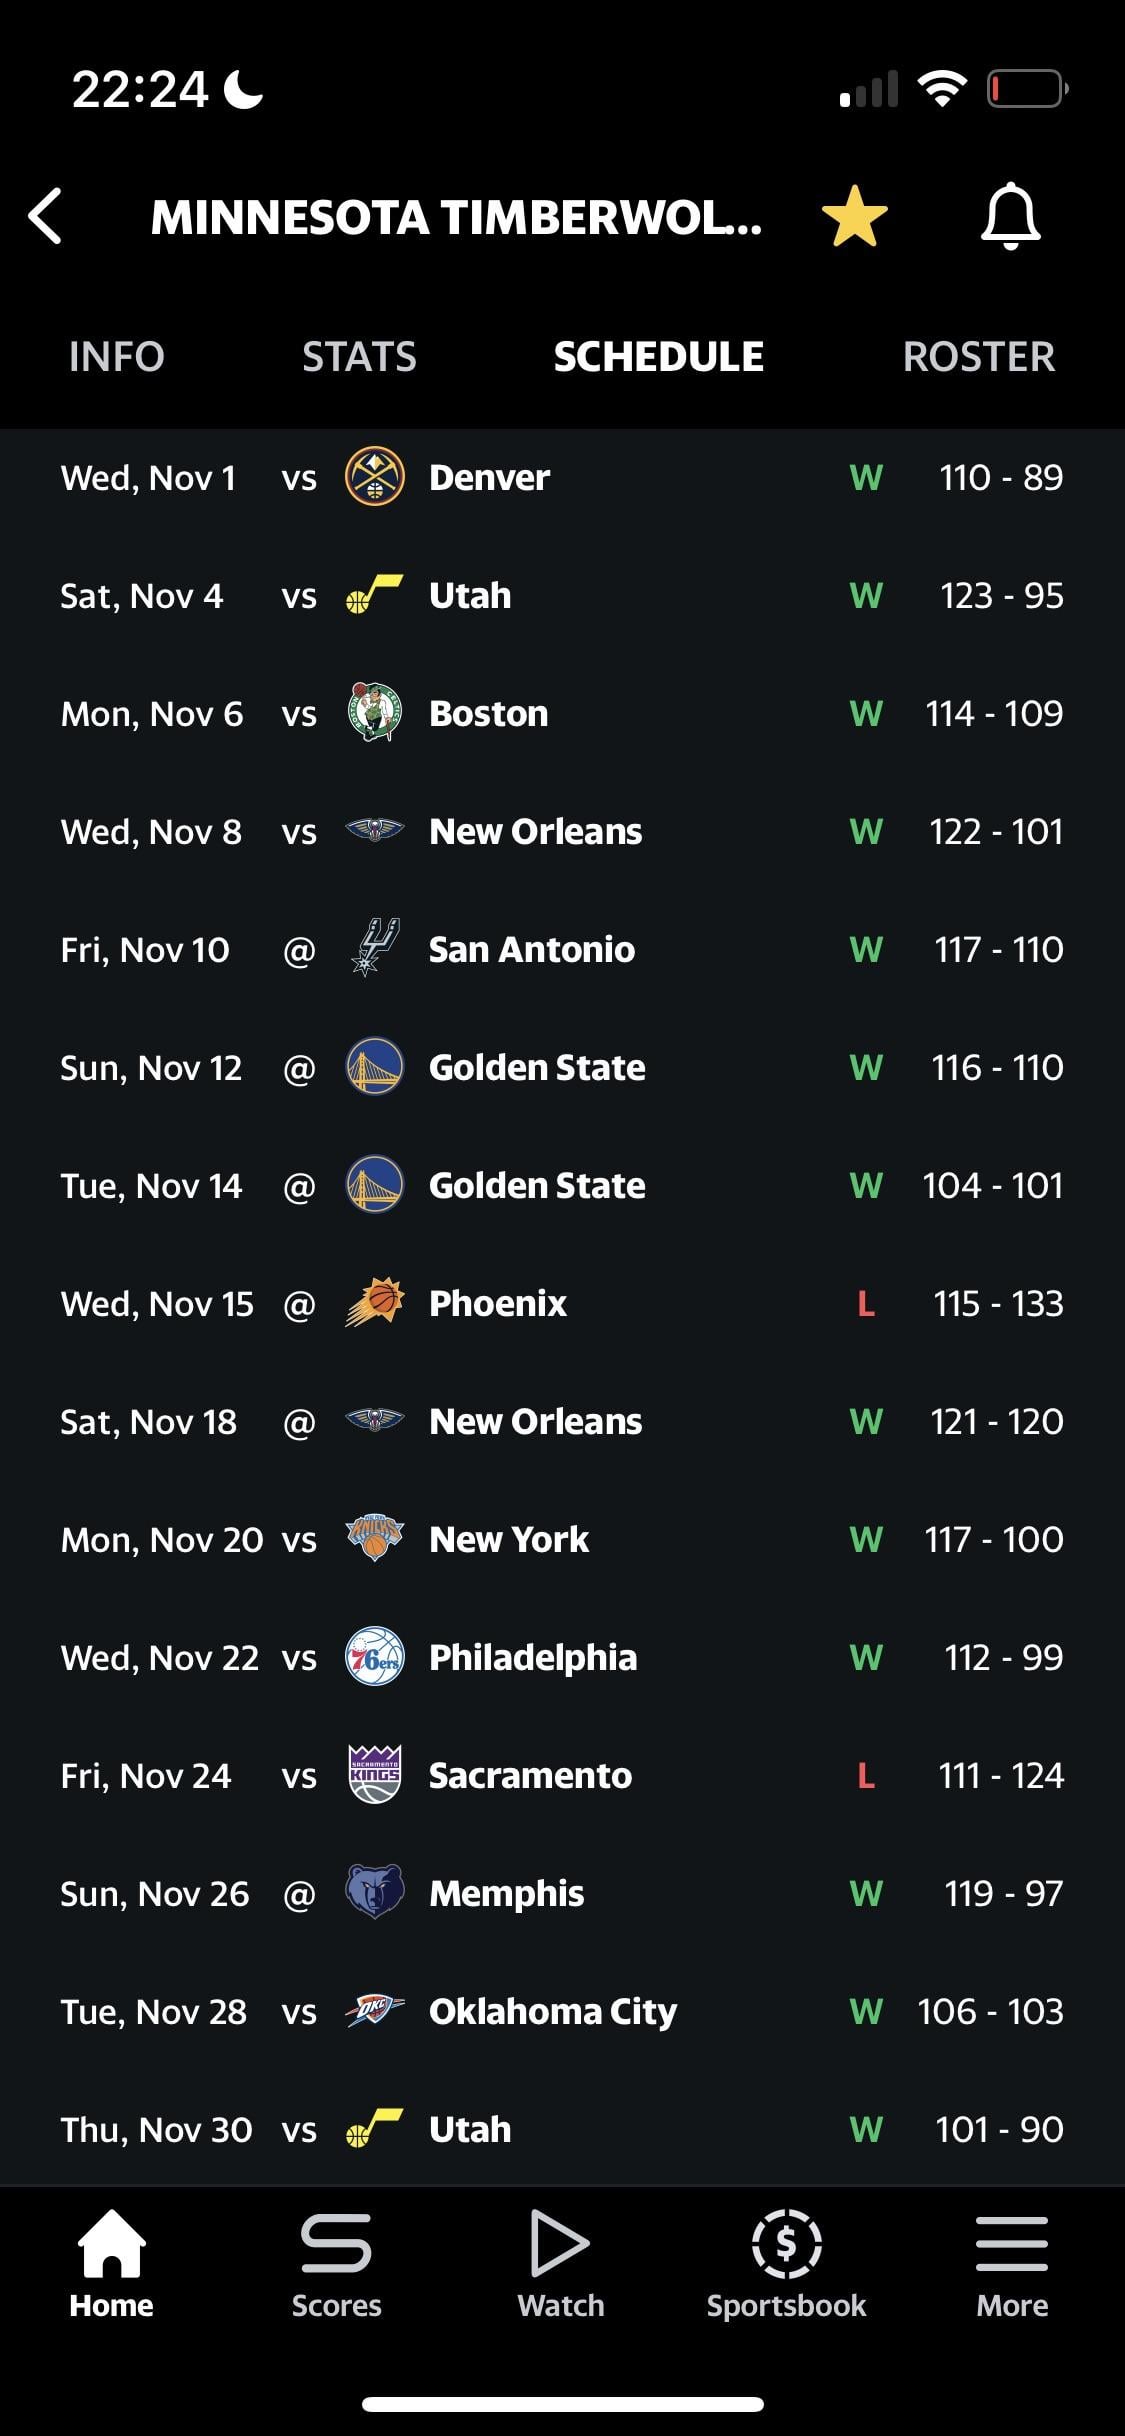Tap the SCHEDULE tab

(658, 357)
